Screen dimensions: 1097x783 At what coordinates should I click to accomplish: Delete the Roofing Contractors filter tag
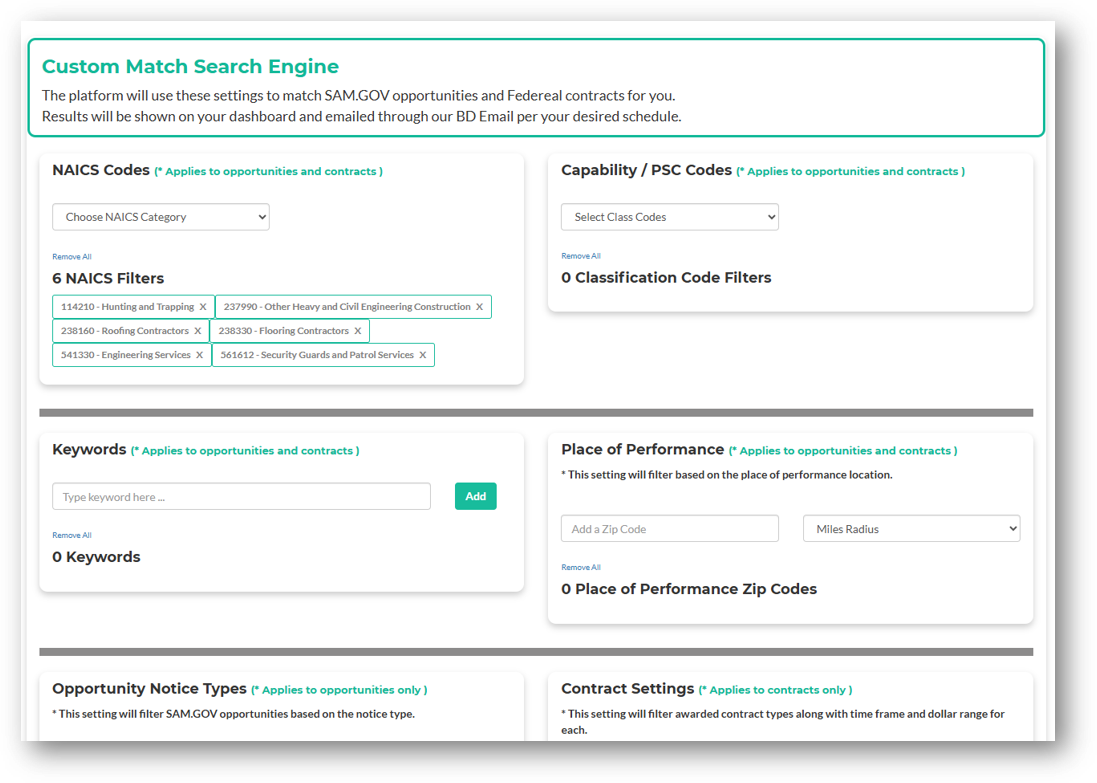(x=197, y=331)
